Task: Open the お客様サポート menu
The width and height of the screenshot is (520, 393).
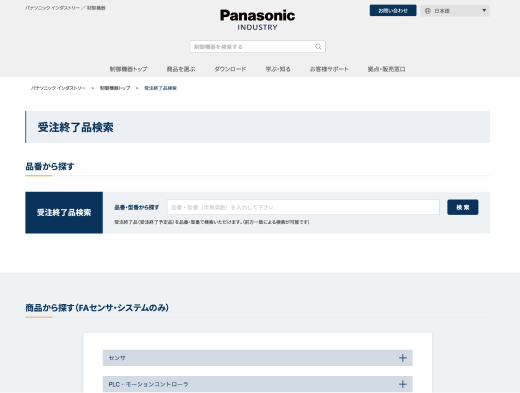Action: coord(329,69)
